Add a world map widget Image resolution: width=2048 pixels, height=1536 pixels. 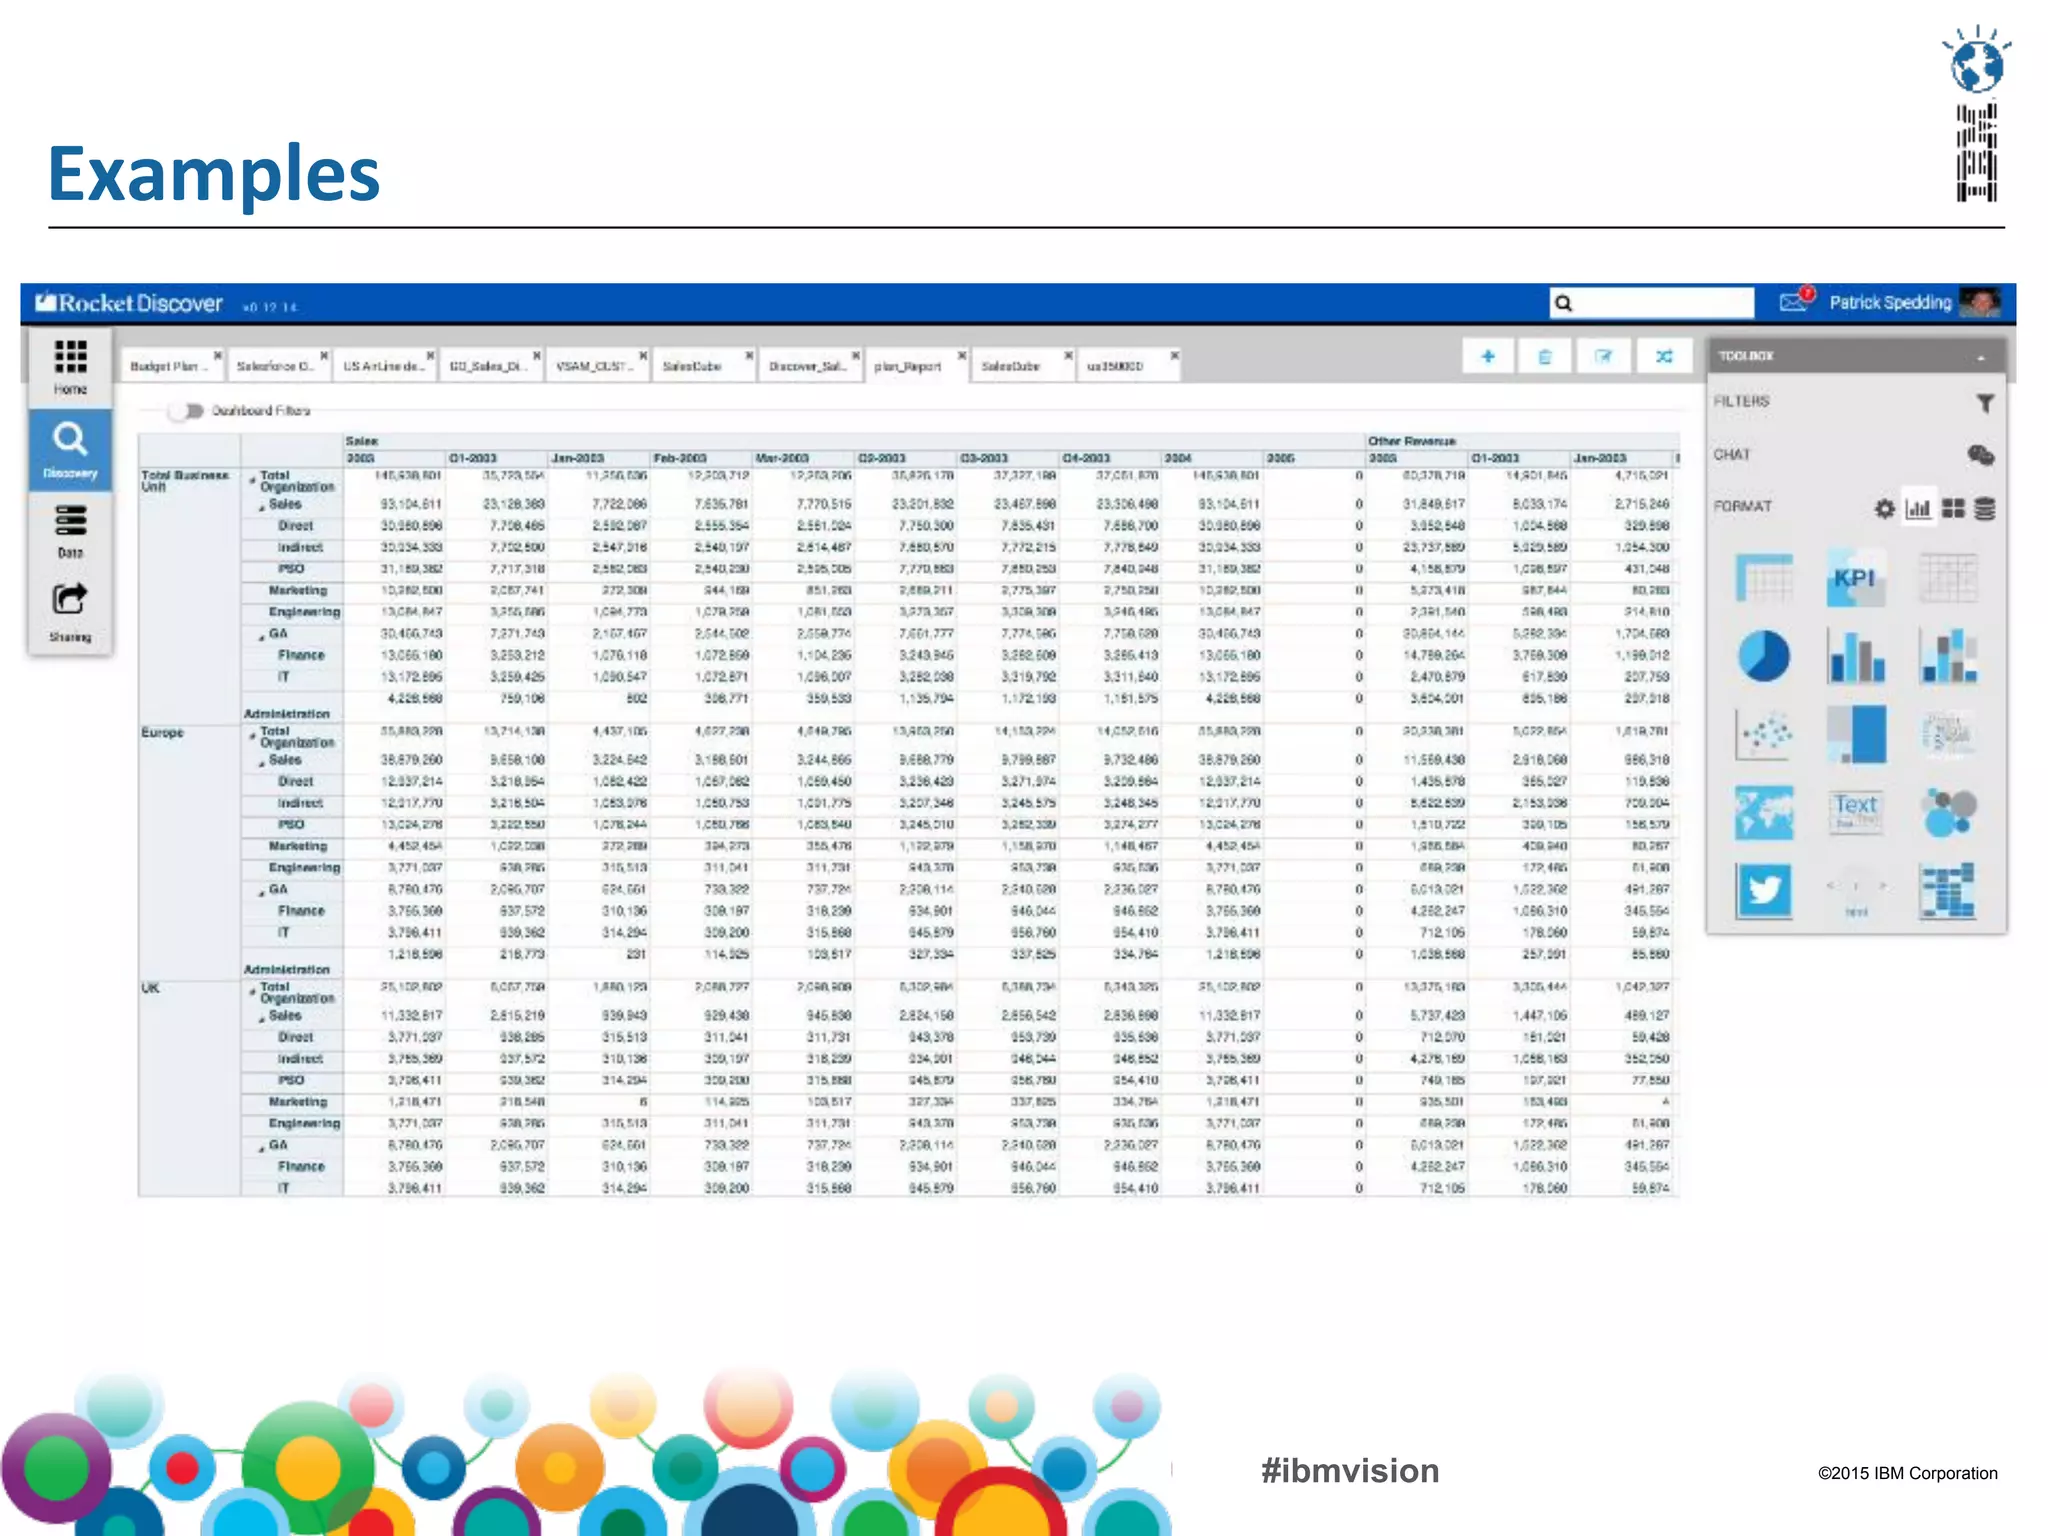[1764, 812]
